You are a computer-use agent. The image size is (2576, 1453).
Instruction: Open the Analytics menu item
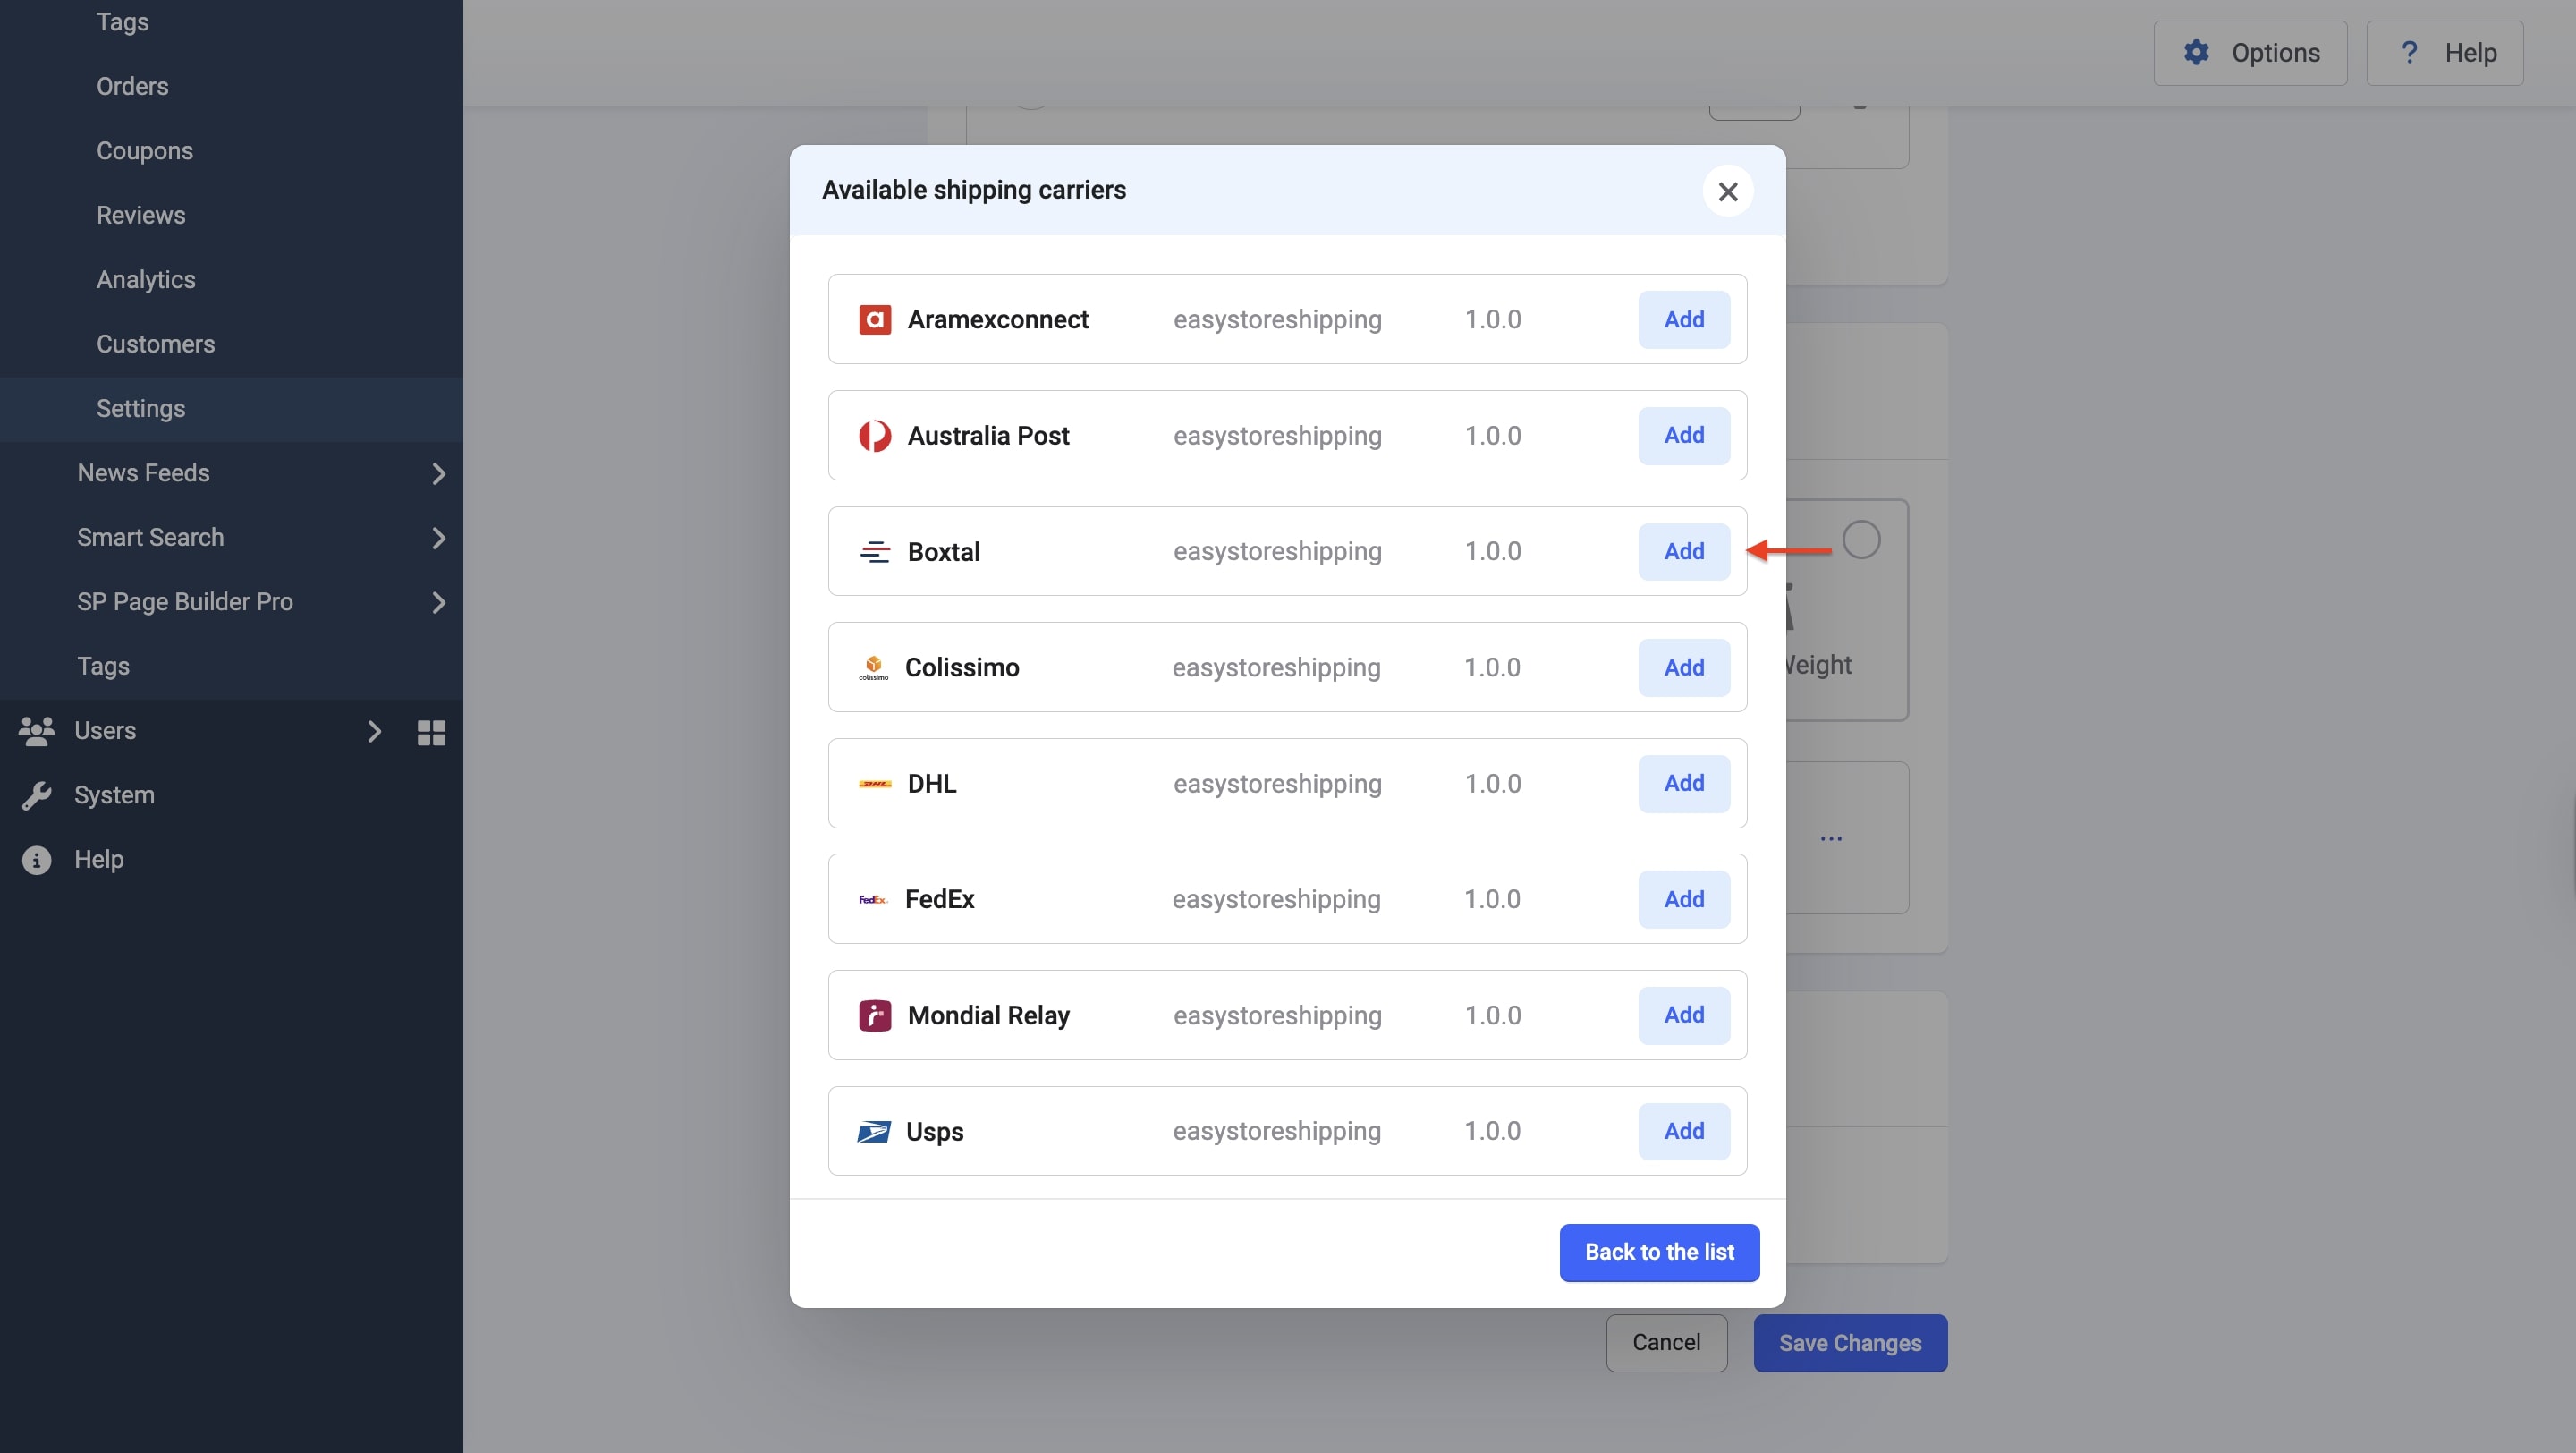146,280
